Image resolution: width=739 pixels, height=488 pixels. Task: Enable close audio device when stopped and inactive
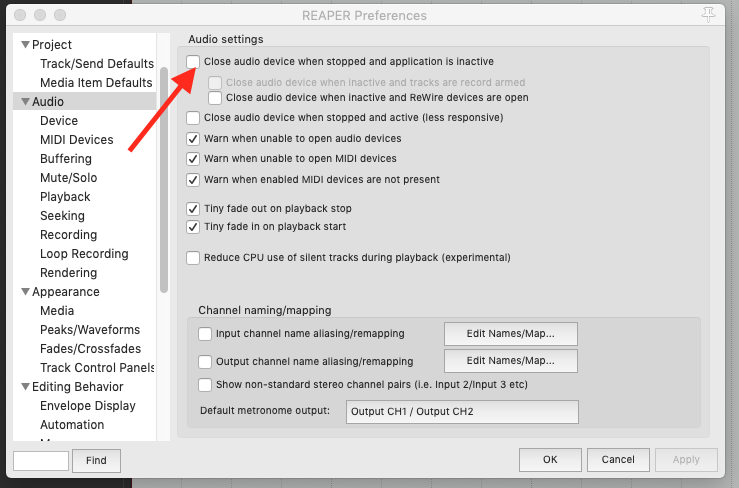pos(193,62)
